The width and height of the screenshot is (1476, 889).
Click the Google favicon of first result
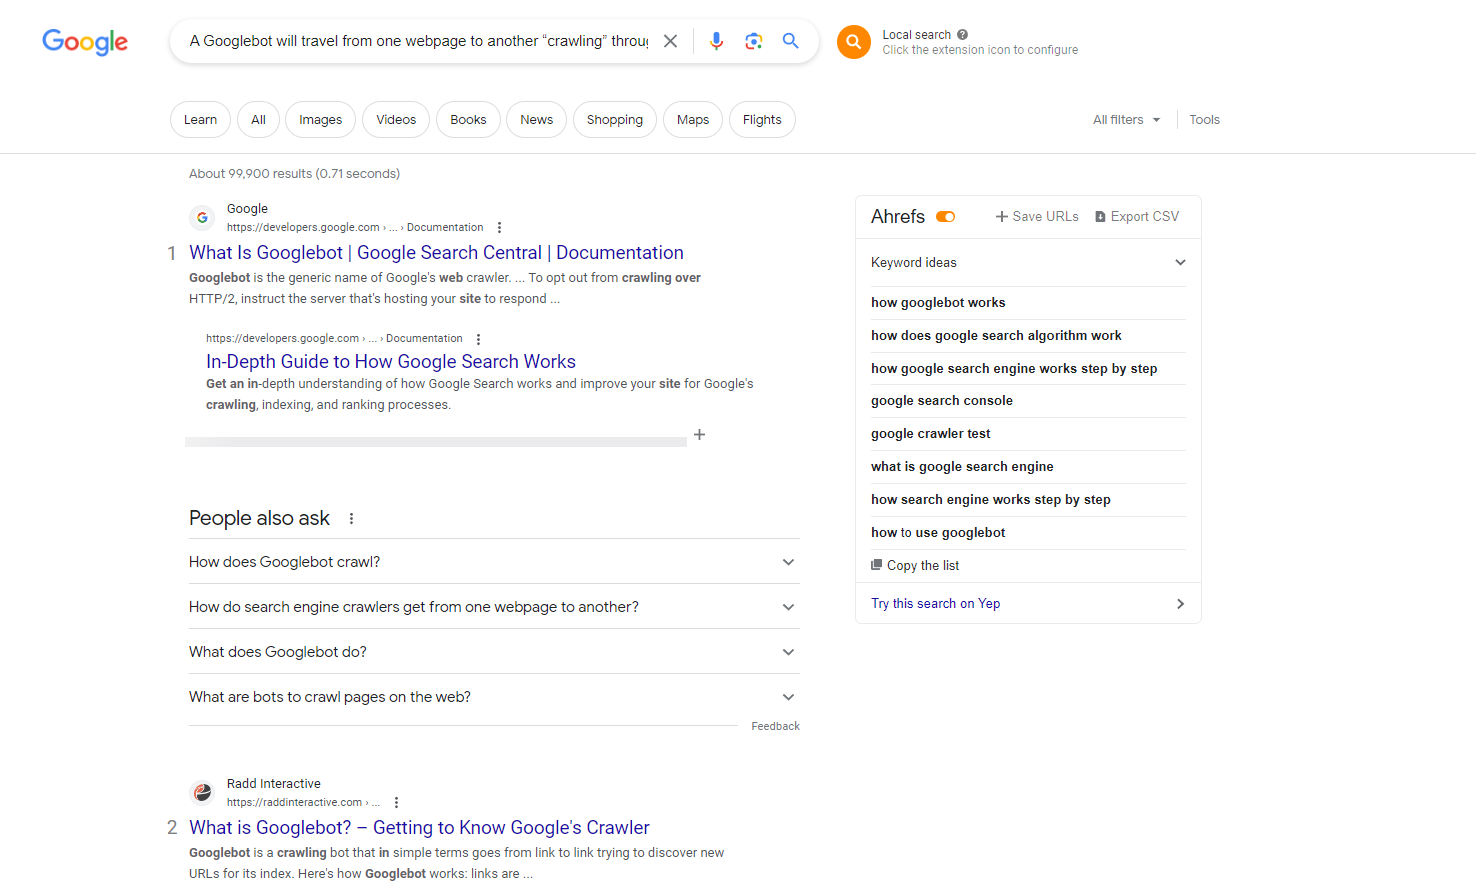[202, 217]
